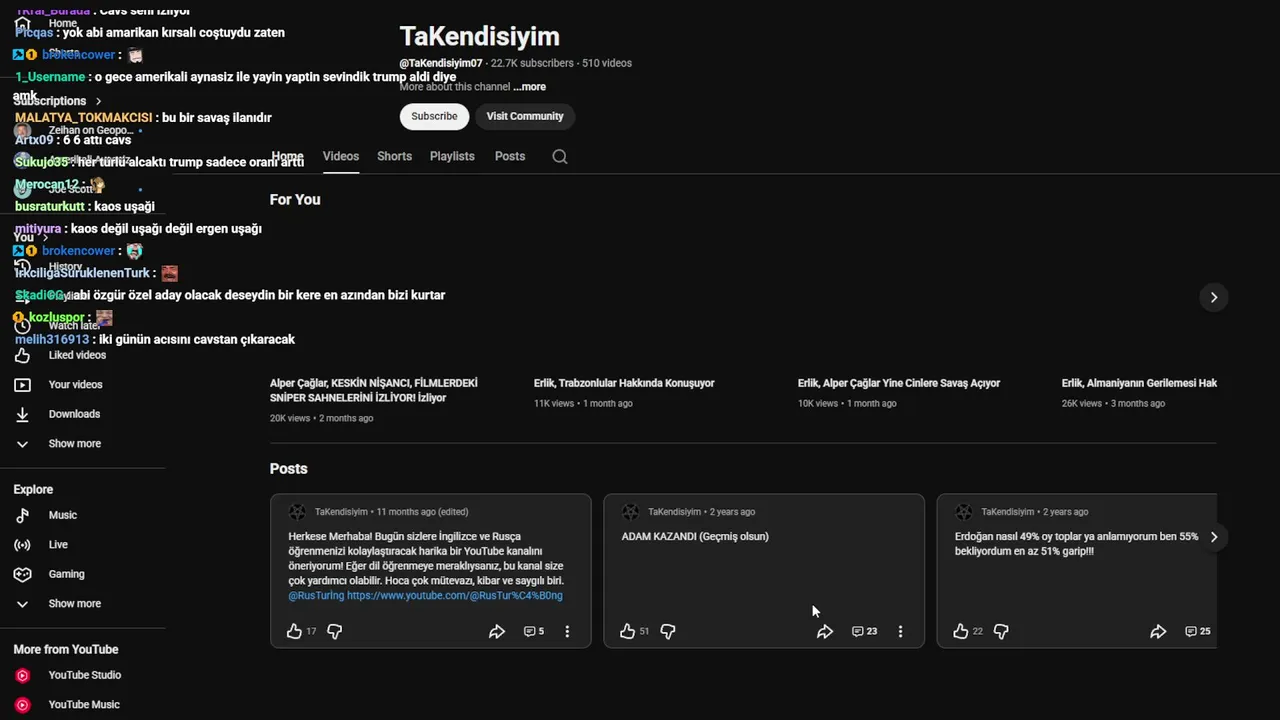Switch to the Posts tab
Image resolution: width=1280 pixels, height=720 pixels.
(x=510, y=156)
